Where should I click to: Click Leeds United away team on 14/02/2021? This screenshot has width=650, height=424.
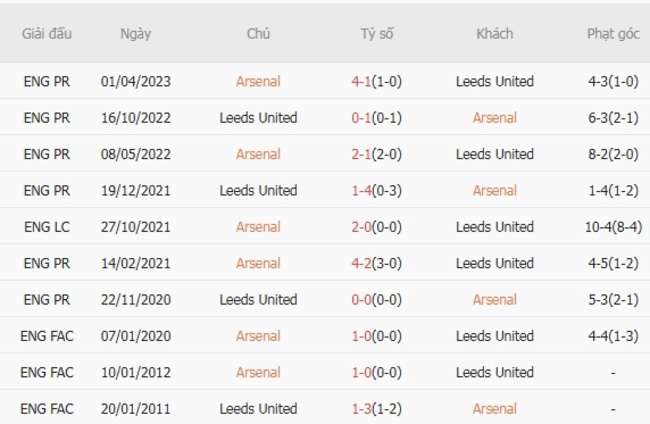[494, 263]
